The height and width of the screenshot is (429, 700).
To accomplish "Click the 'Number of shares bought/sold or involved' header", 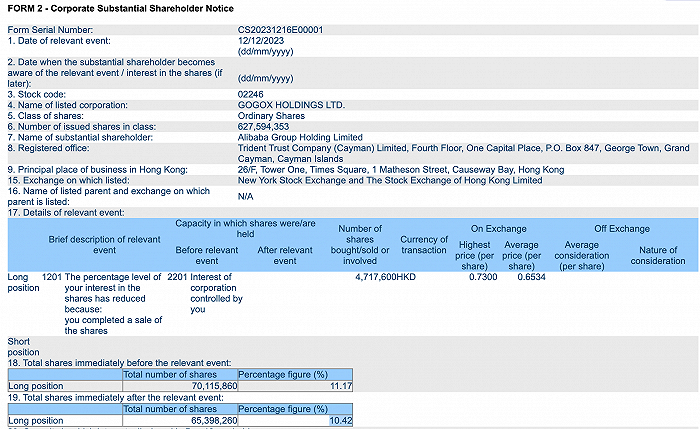I will point(360,245).
